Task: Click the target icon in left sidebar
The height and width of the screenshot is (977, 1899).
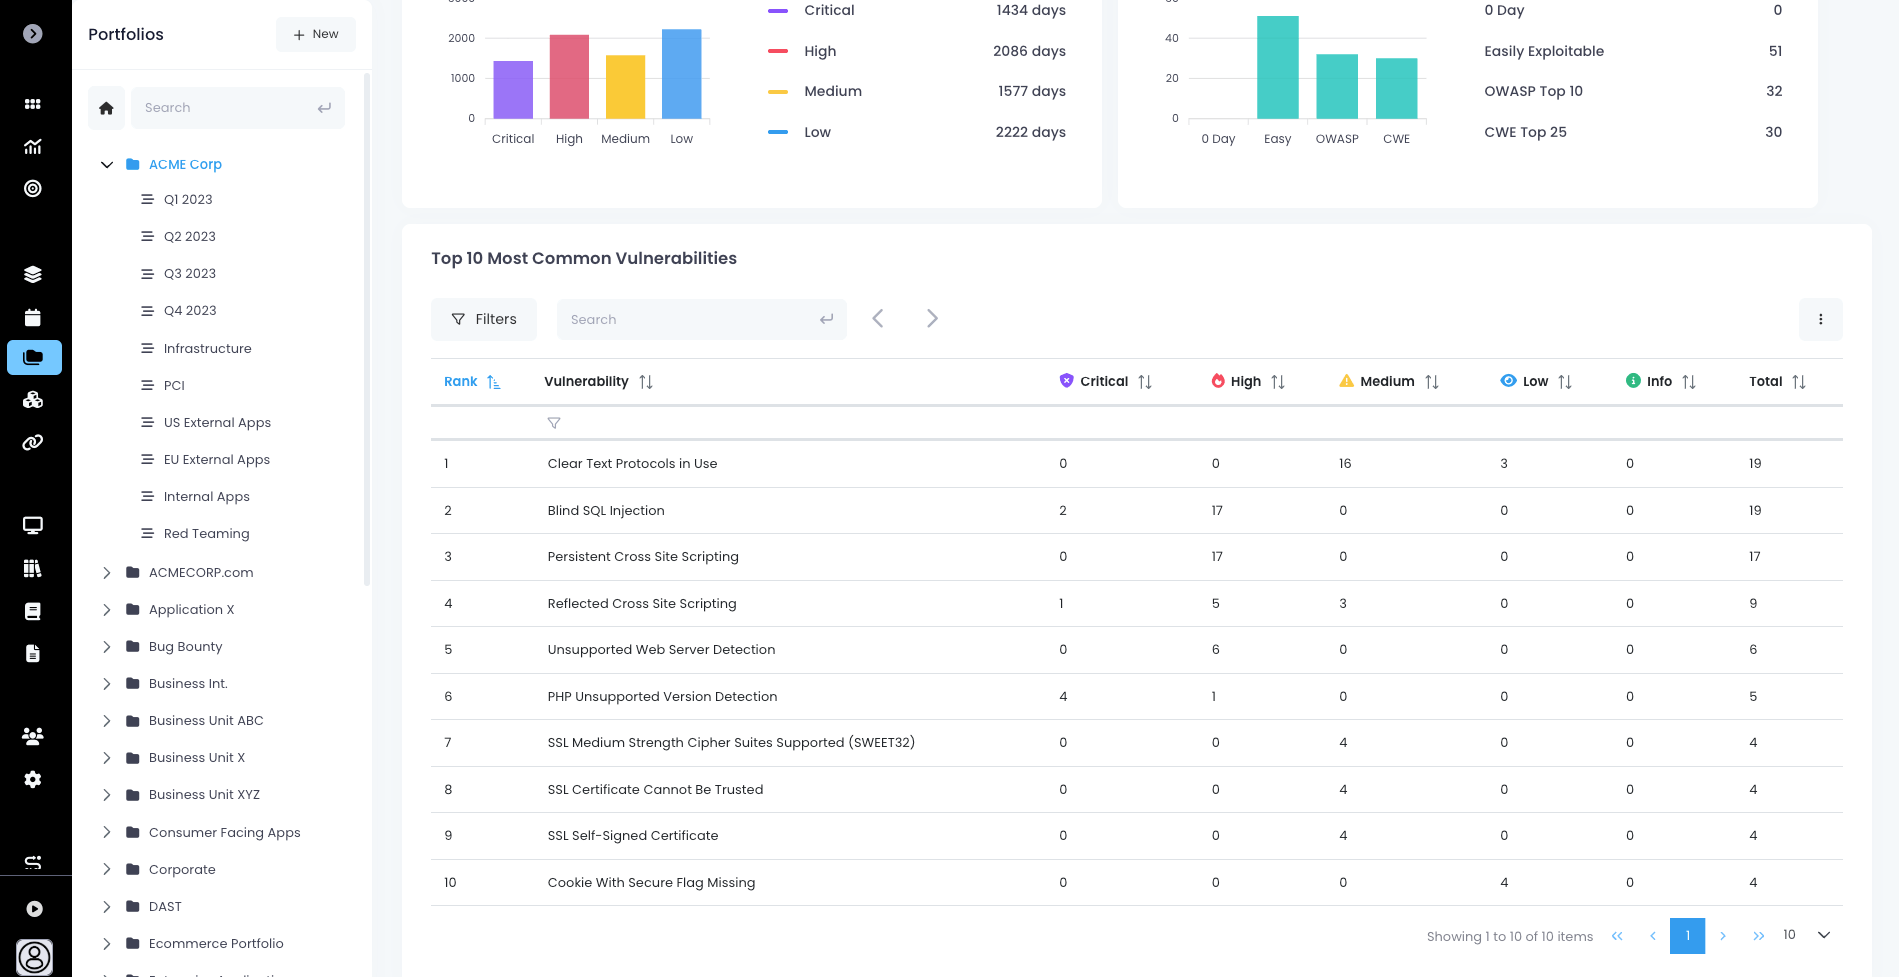Action: (33, 189)
